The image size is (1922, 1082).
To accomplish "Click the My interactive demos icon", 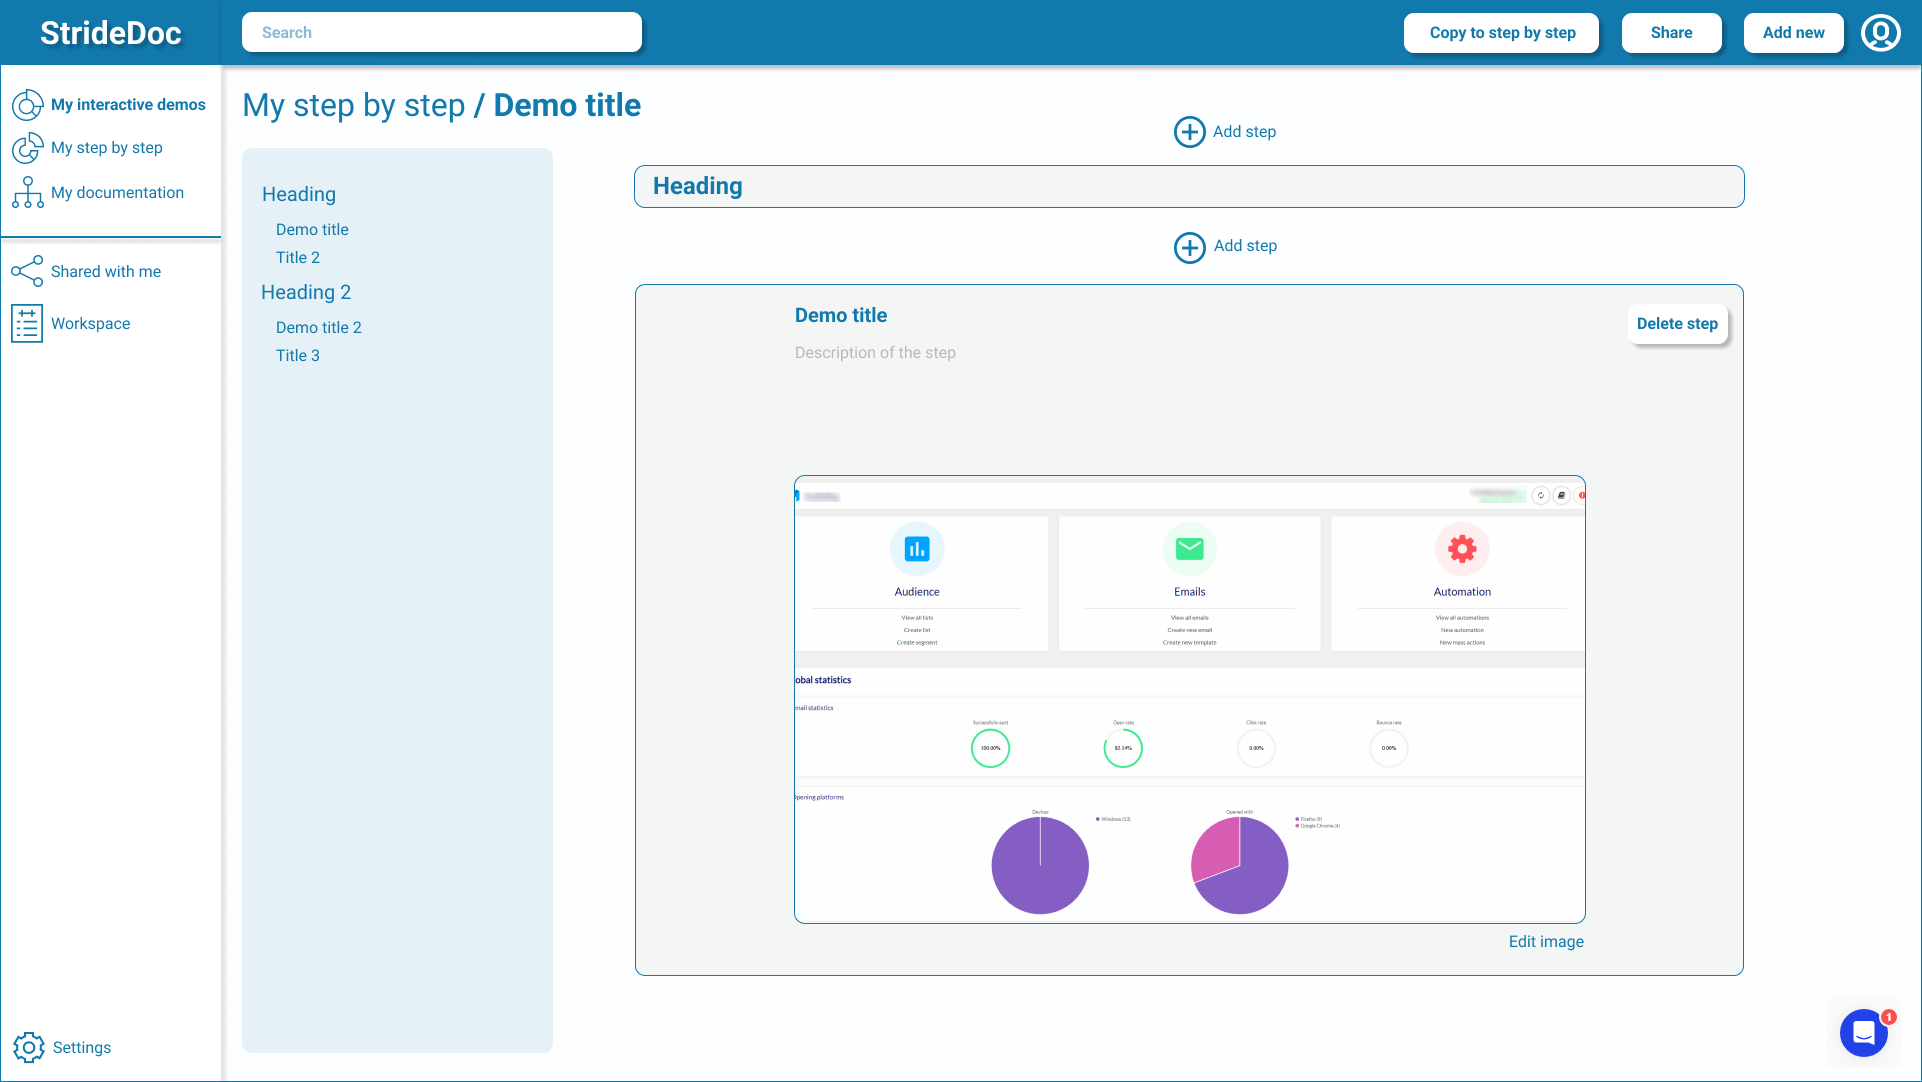I will (x=27, y=105).
